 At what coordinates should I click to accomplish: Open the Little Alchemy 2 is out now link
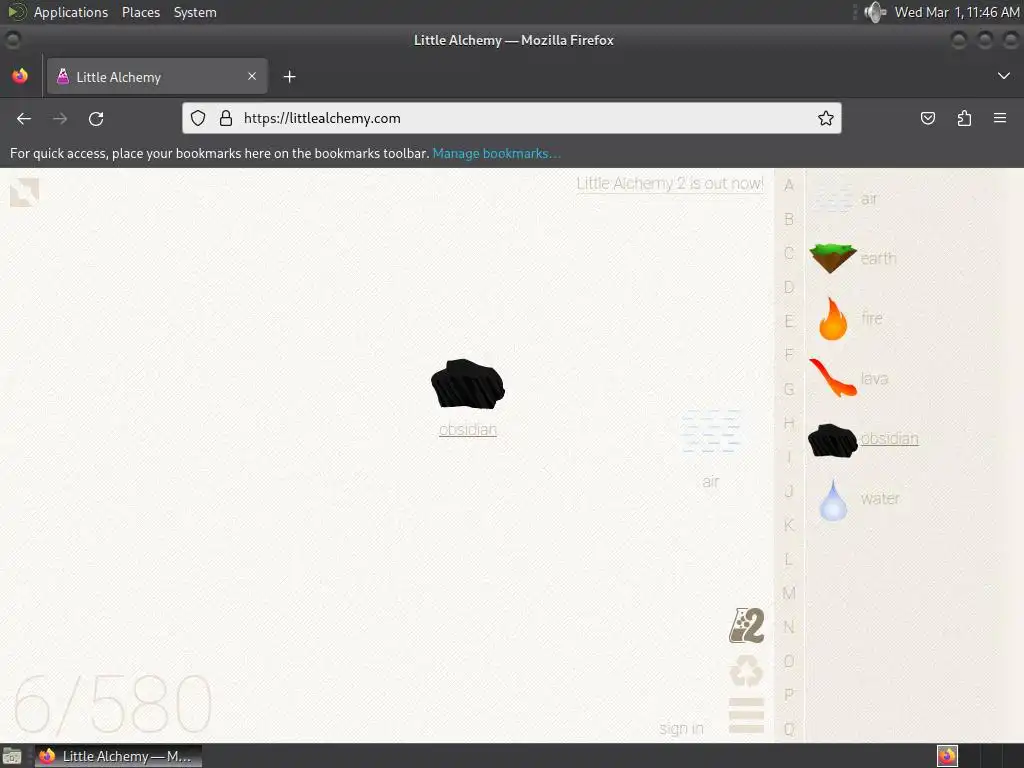coord(670,184)
